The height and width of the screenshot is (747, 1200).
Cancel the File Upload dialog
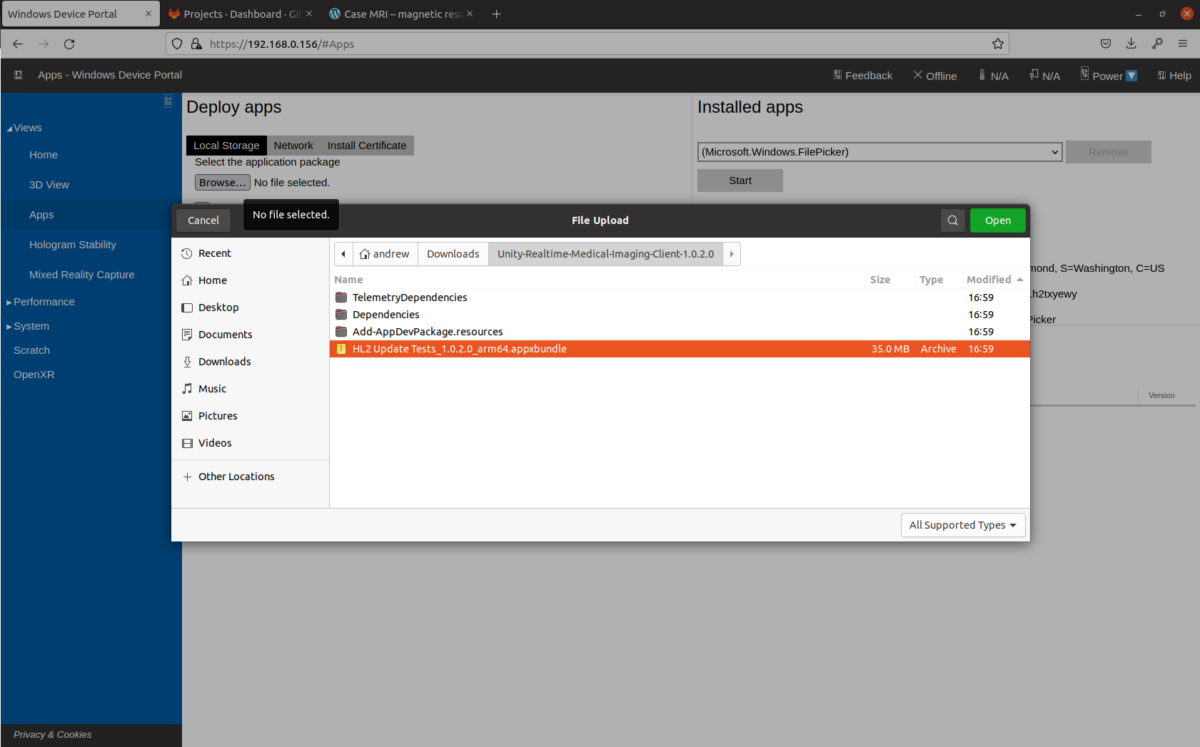[203, 220]
